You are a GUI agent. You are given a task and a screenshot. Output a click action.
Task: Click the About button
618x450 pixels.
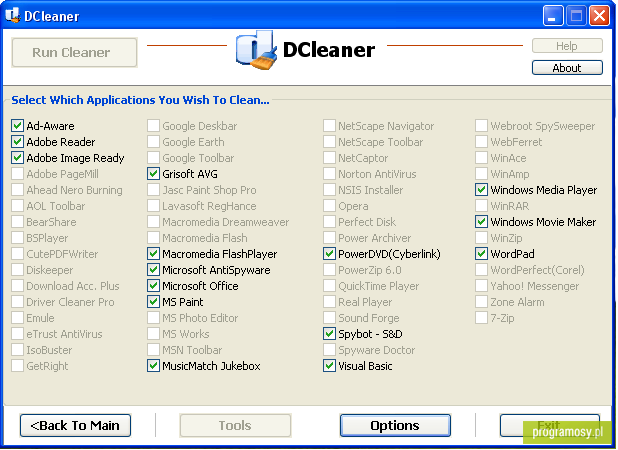567,68
